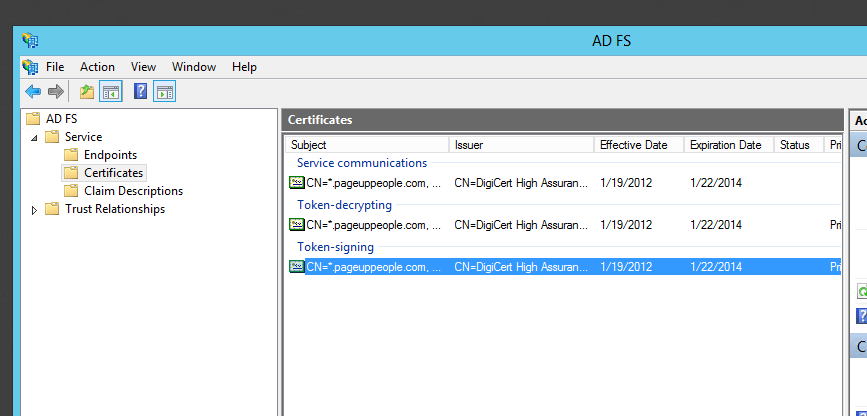Image resolution: width=867 pixels, height=416 pixels.
Task: Click the Back arrow toolbar icon
Action: click(x=33, y=91)
